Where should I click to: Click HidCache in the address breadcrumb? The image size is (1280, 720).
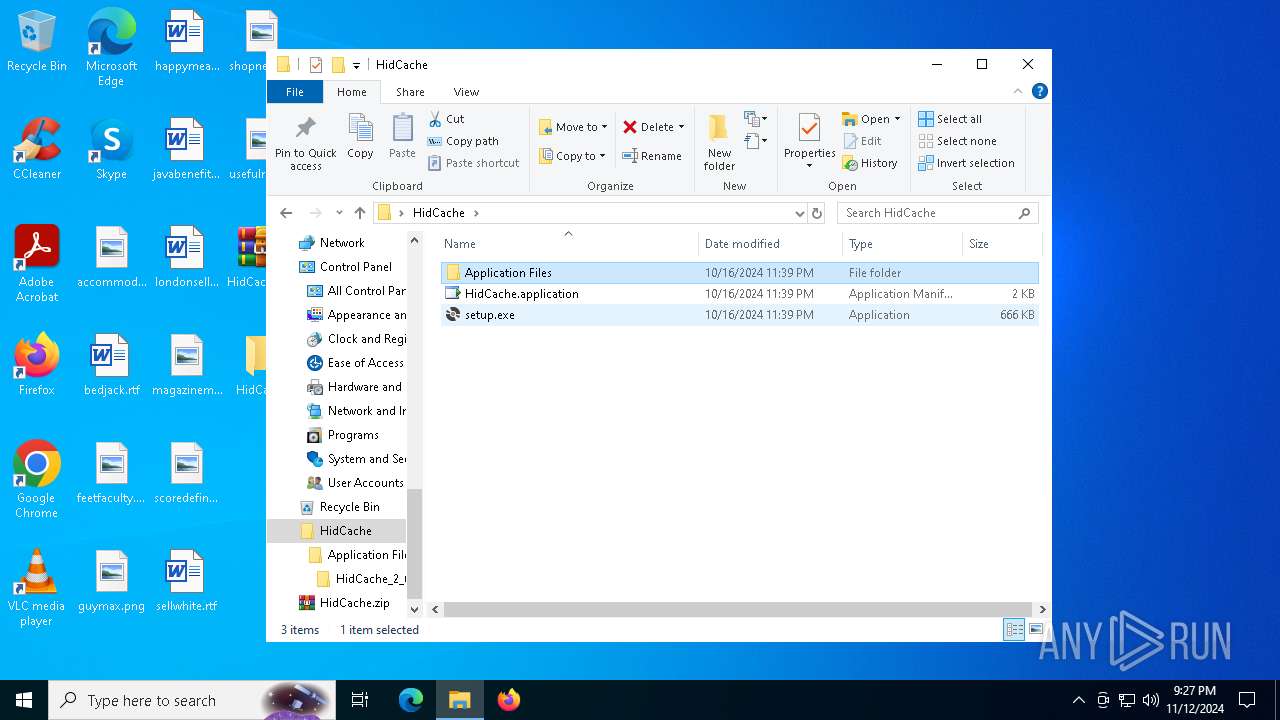pos(439,213)
